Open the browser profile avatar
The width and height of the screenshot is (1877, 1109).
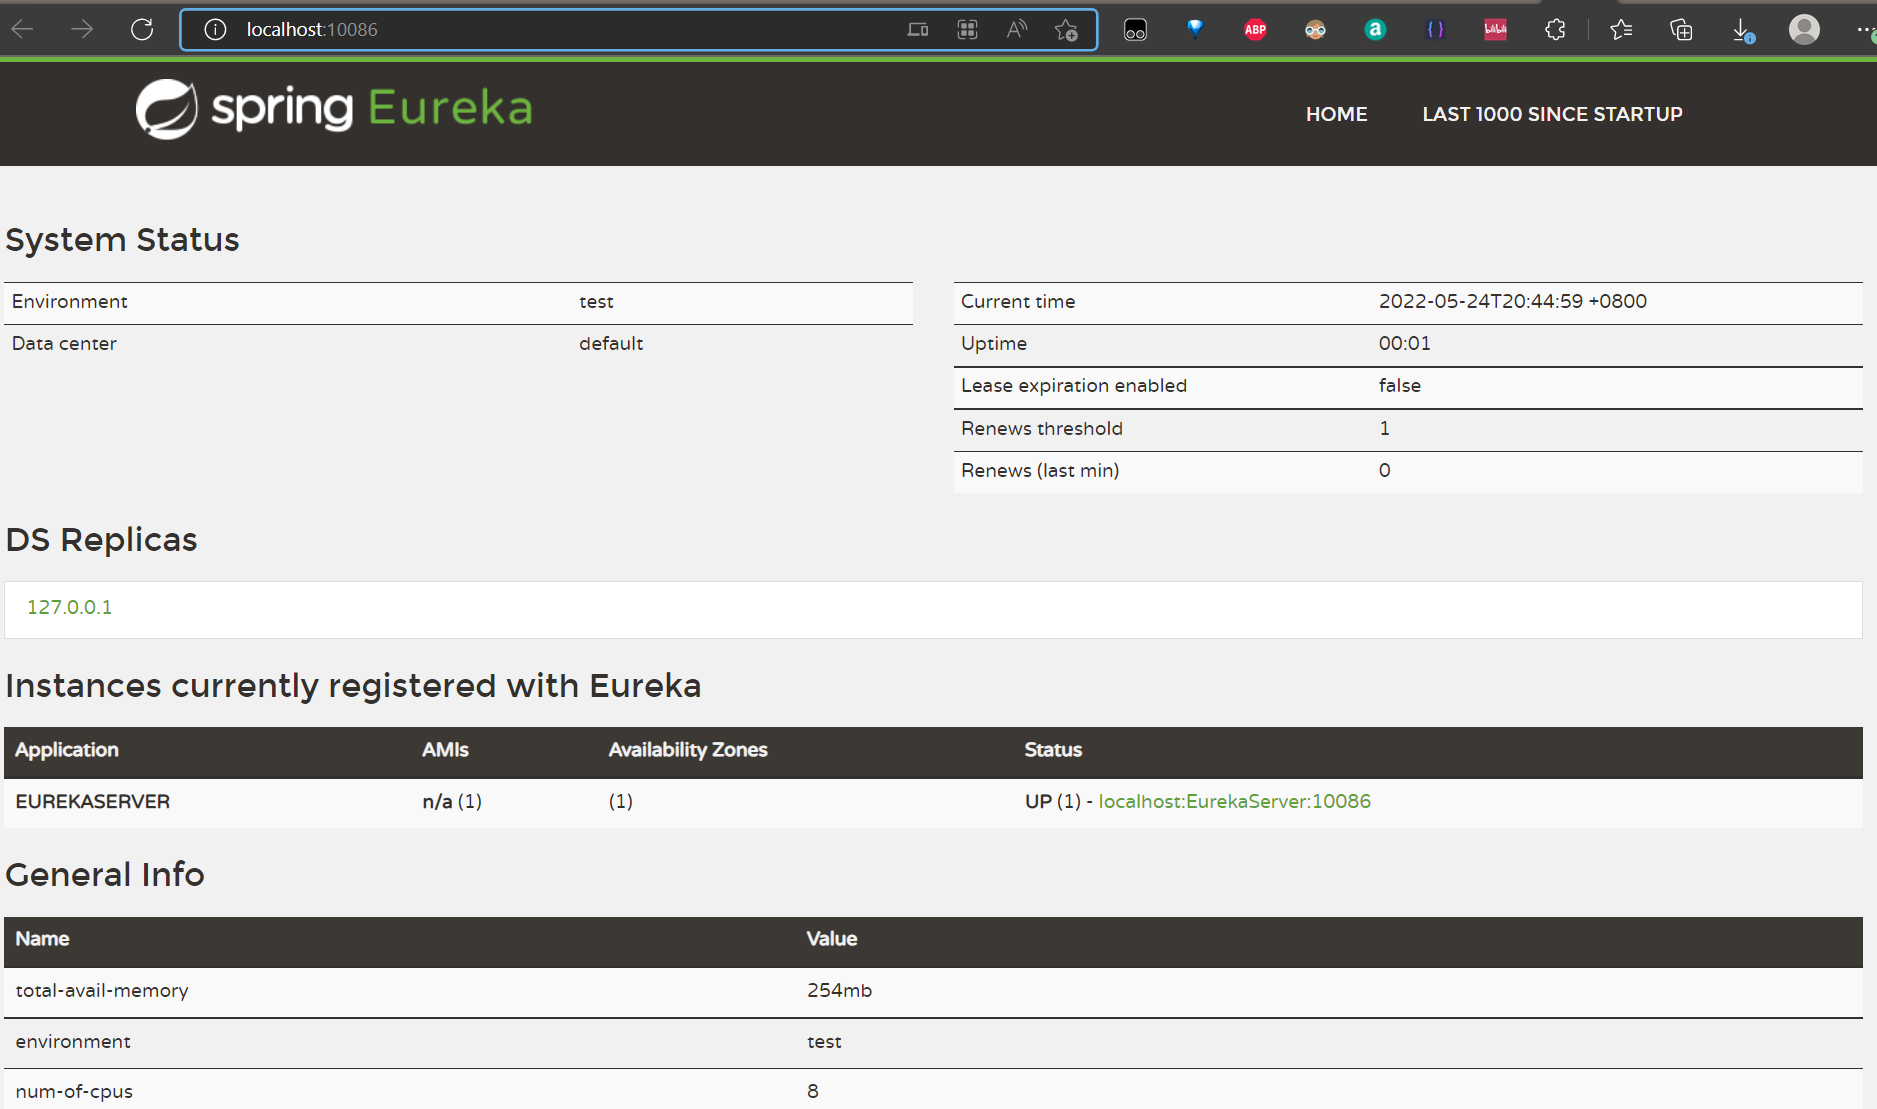1804,30
